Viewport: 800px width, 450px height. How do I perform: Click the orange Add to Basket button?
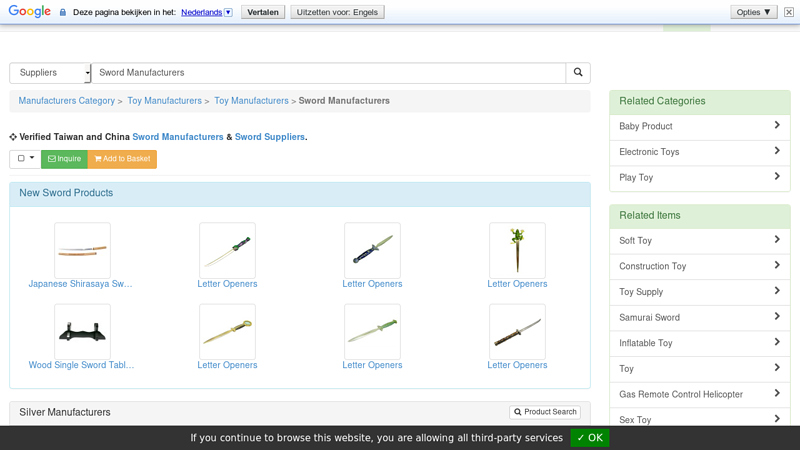122,159
